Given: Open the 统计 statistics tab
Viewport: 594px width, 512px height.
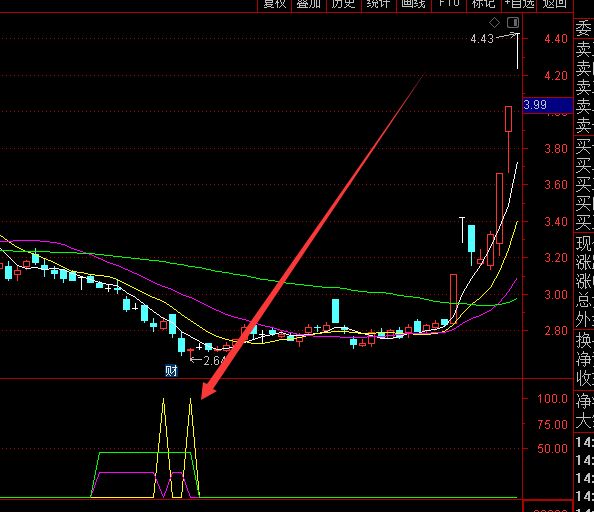Looking at the screenshot, I should 378,4.
